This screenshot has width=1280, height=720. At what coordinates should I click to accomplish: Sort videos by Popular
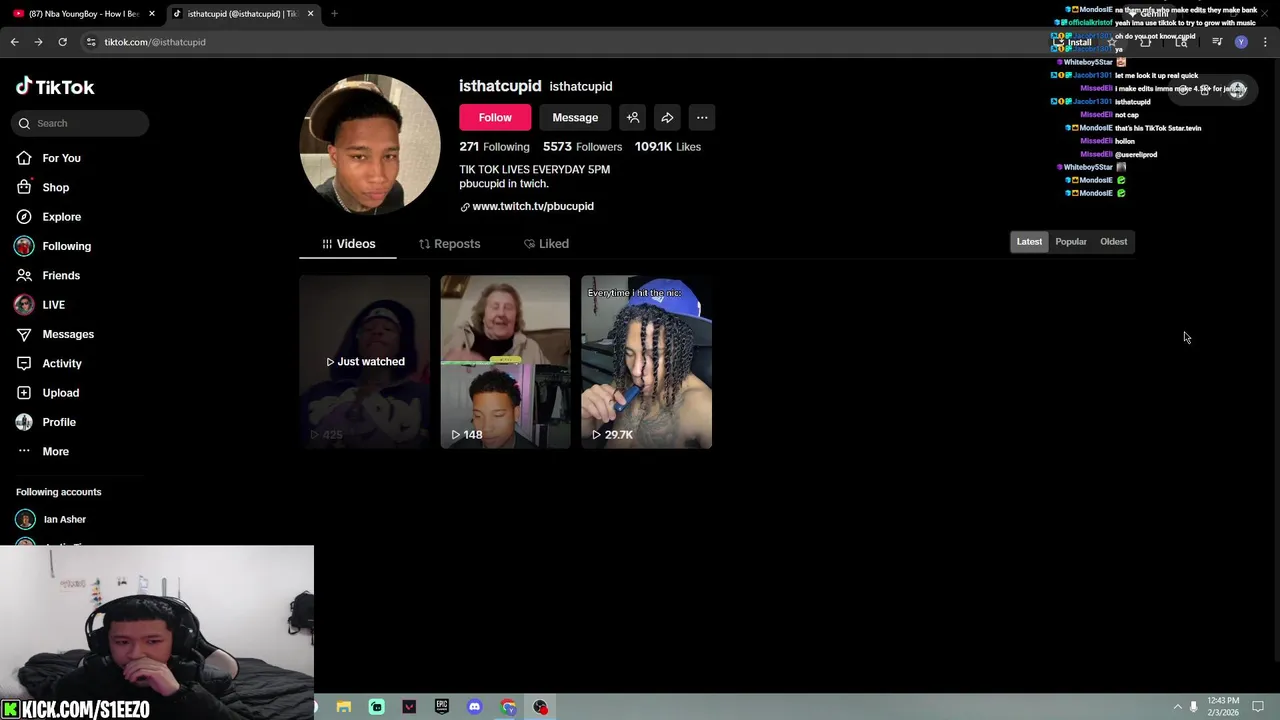pyautogui.click(x=1071, y=241)
